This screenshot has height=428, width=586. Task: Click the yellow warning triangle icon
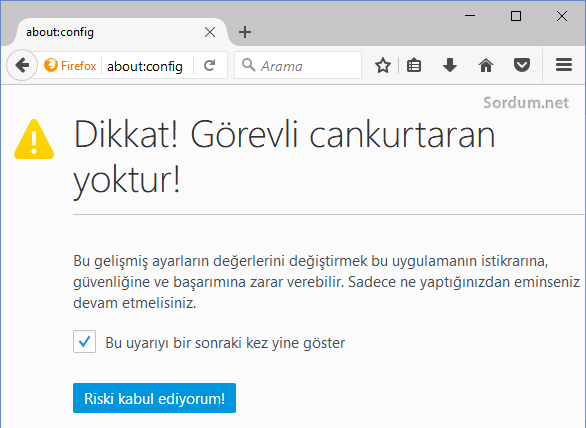click(x=34, y=139)
